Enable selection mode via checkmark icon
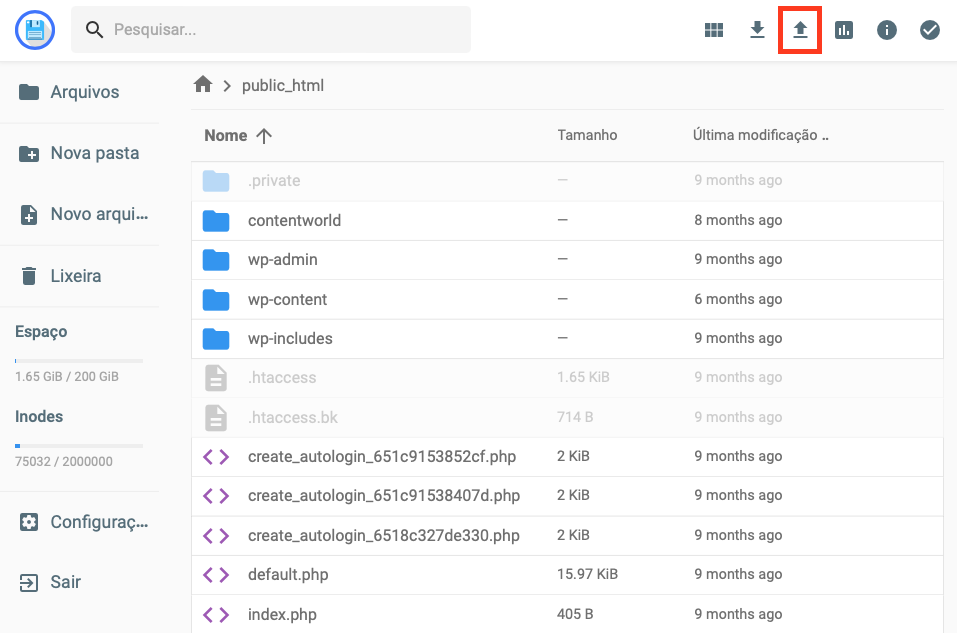Image resolution: width=957 pixels, height=633 pixels. point(929,30)
